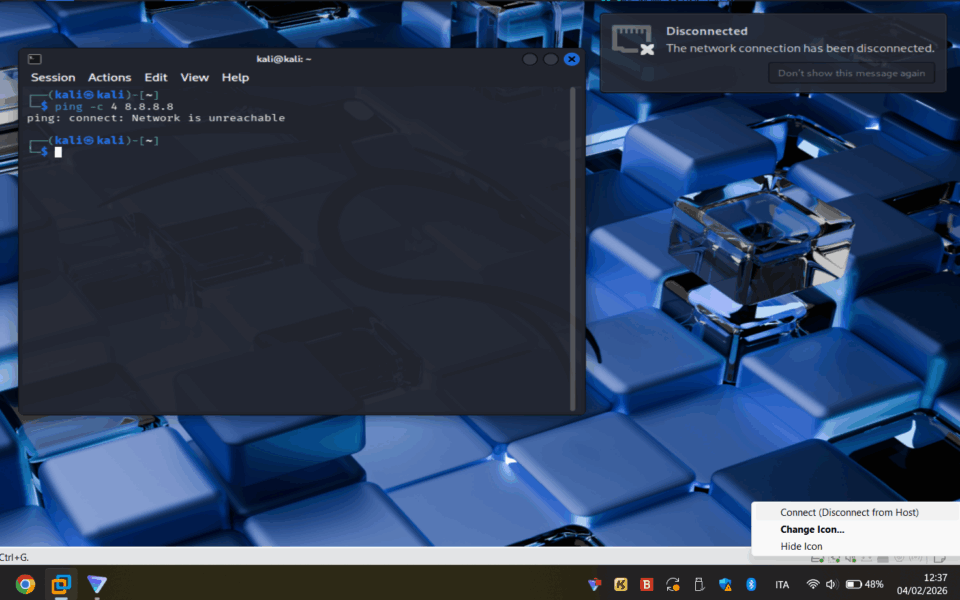Screen dimensions: 960x600
Task: Select Hide Icon from context menu
Action: click(x=801, y=546)
